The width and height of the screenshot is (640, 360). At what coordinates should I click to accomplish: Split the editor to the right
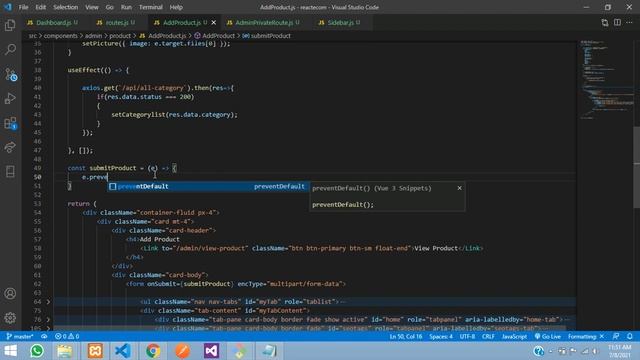tap(617, 22)
